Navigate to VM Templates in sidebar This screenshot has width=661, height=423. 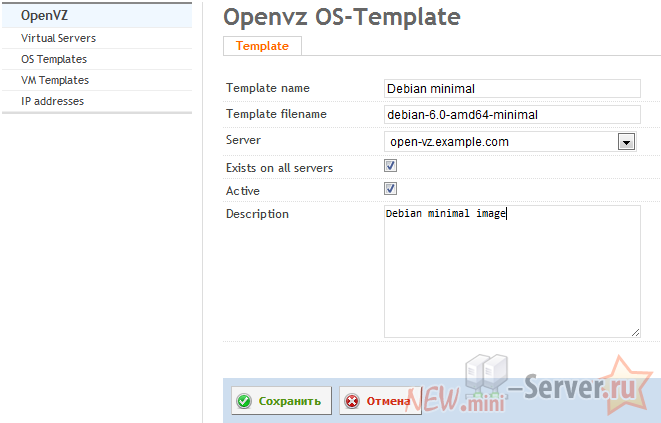[x=55, y=80]
